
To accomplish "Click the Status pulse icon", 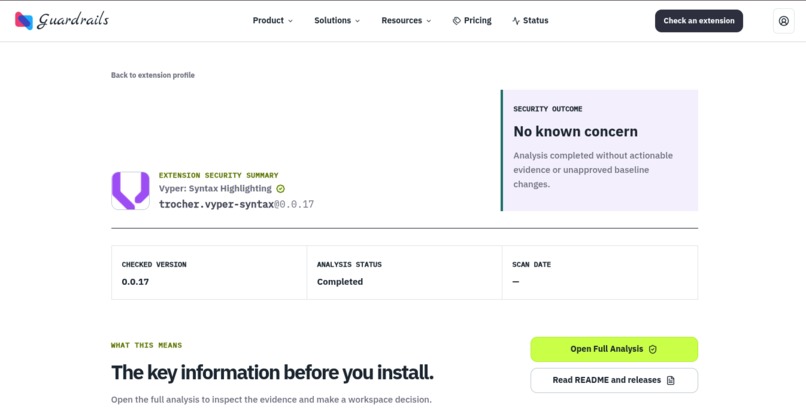I will click(x=516, y=21).
